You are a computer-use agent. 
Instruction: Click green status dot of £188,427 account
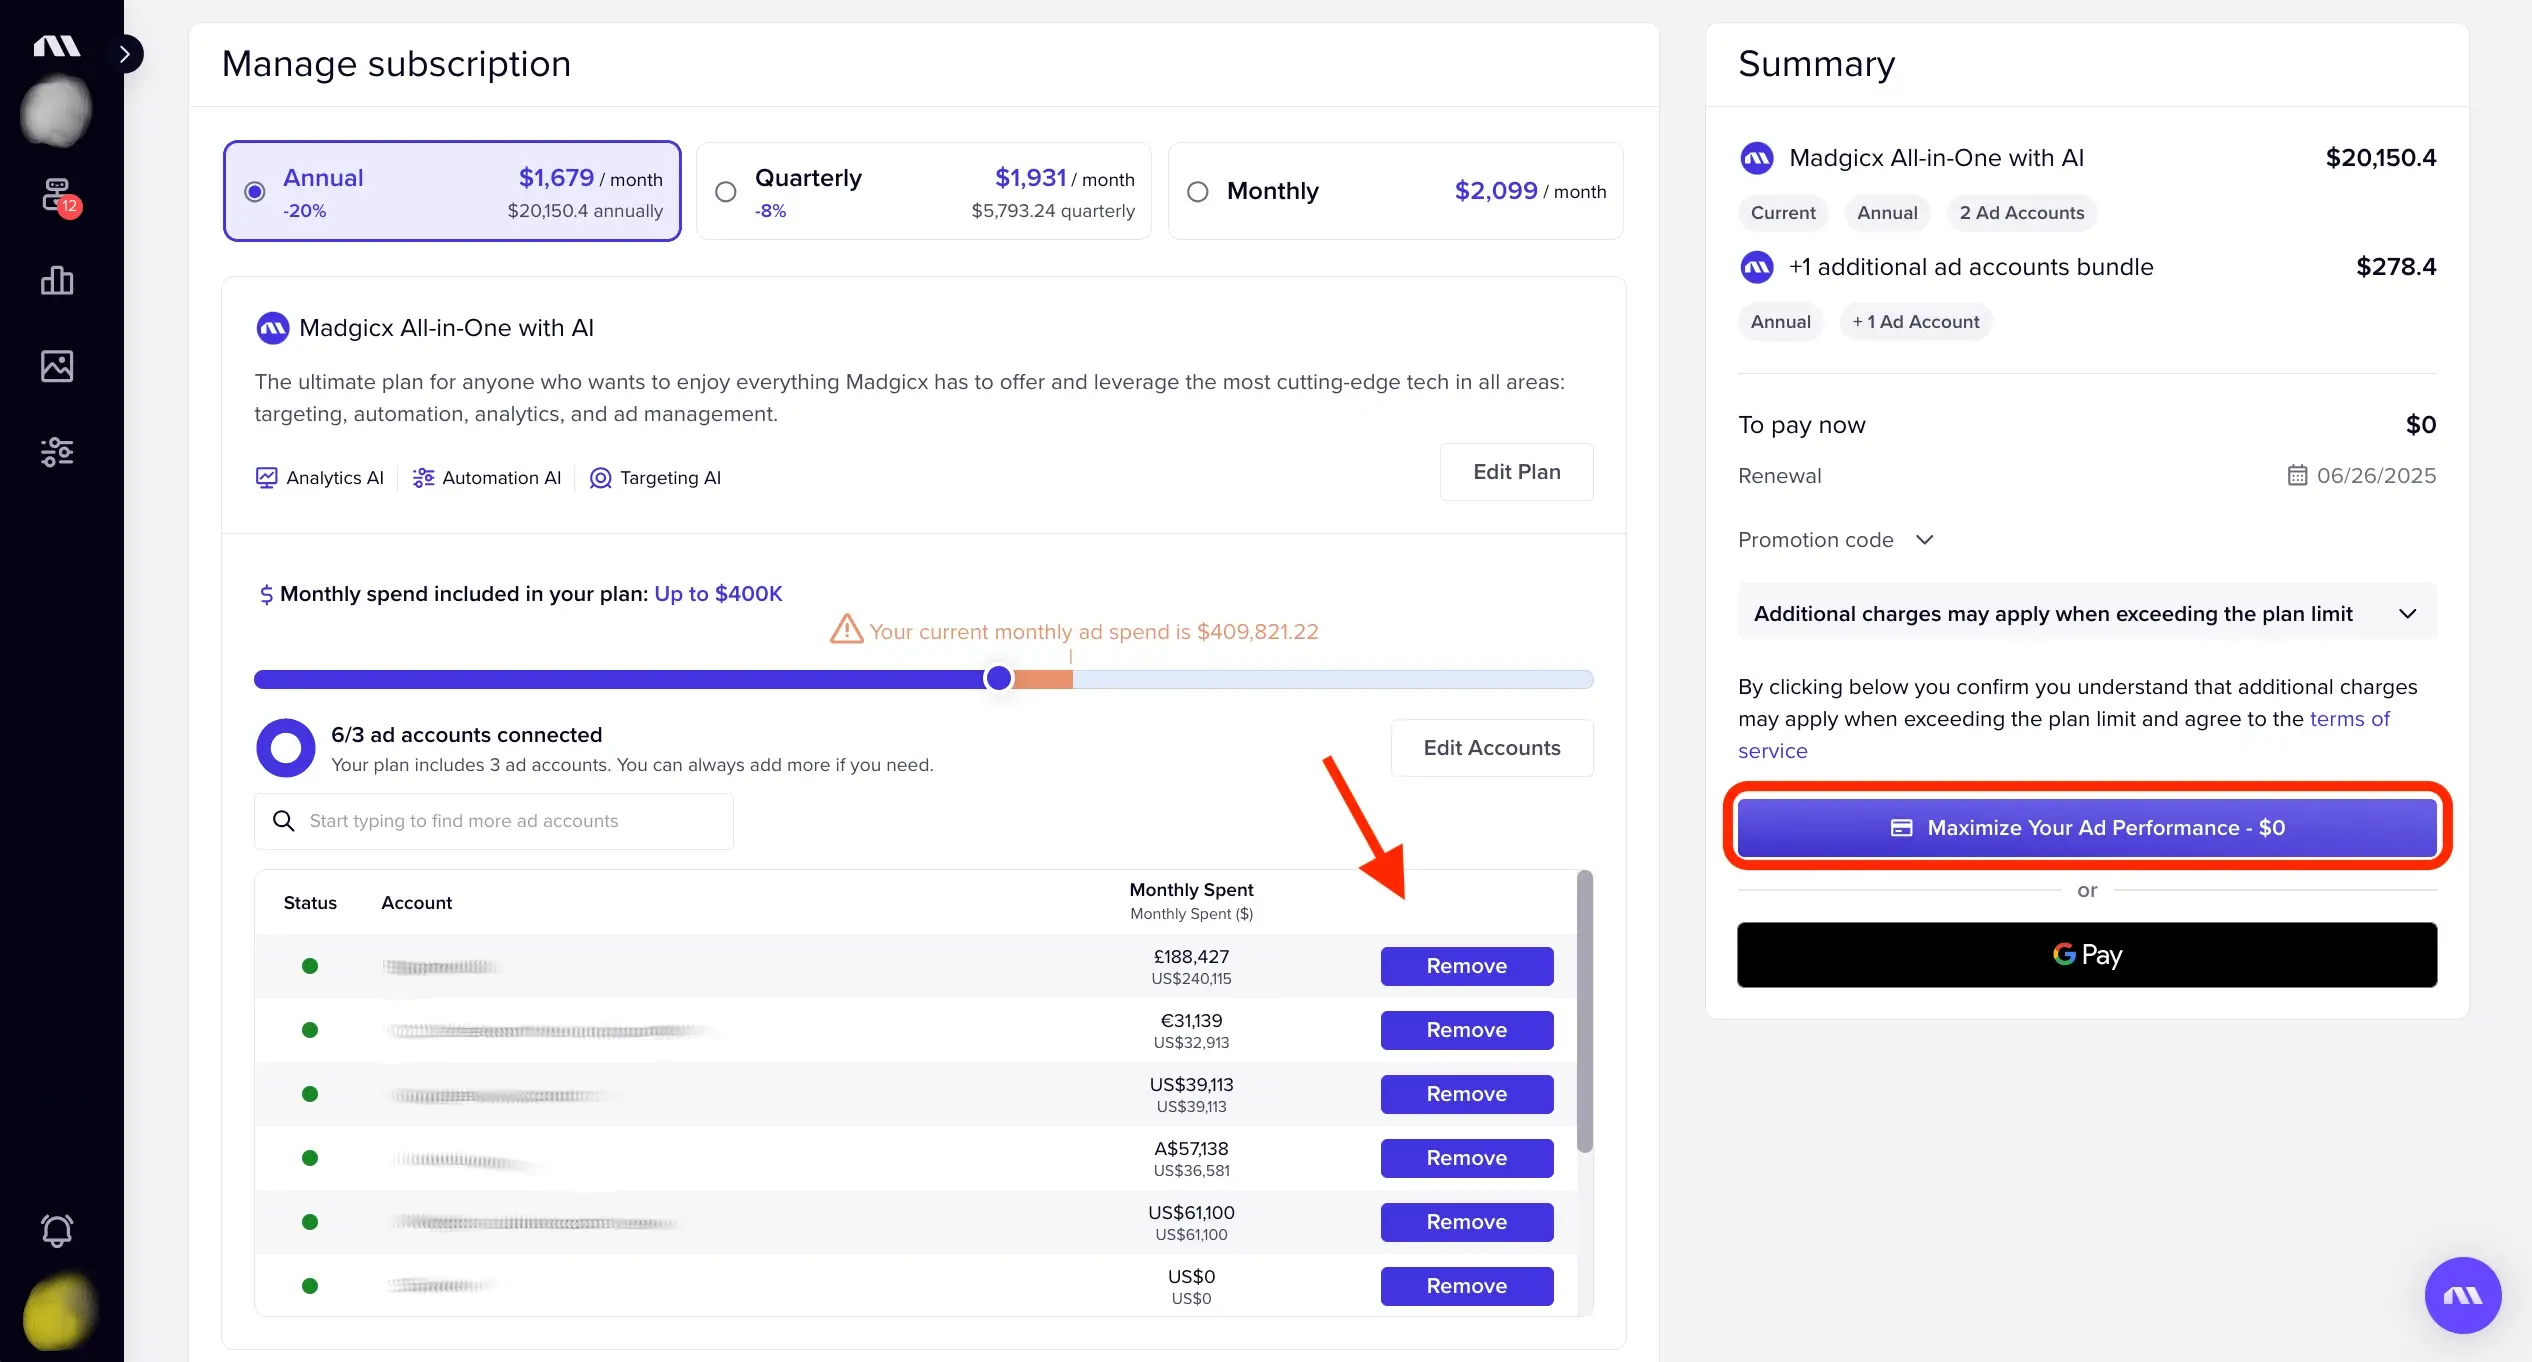310,966
